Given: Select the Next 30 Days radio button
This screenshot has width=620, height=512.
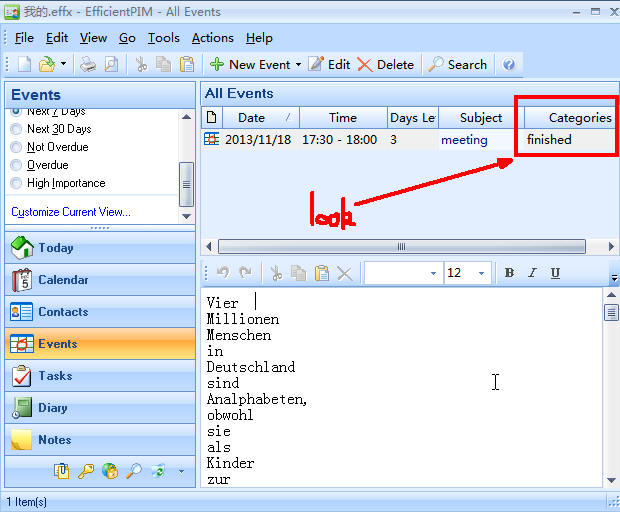Looking at the screenshot, I should (17, 129).
